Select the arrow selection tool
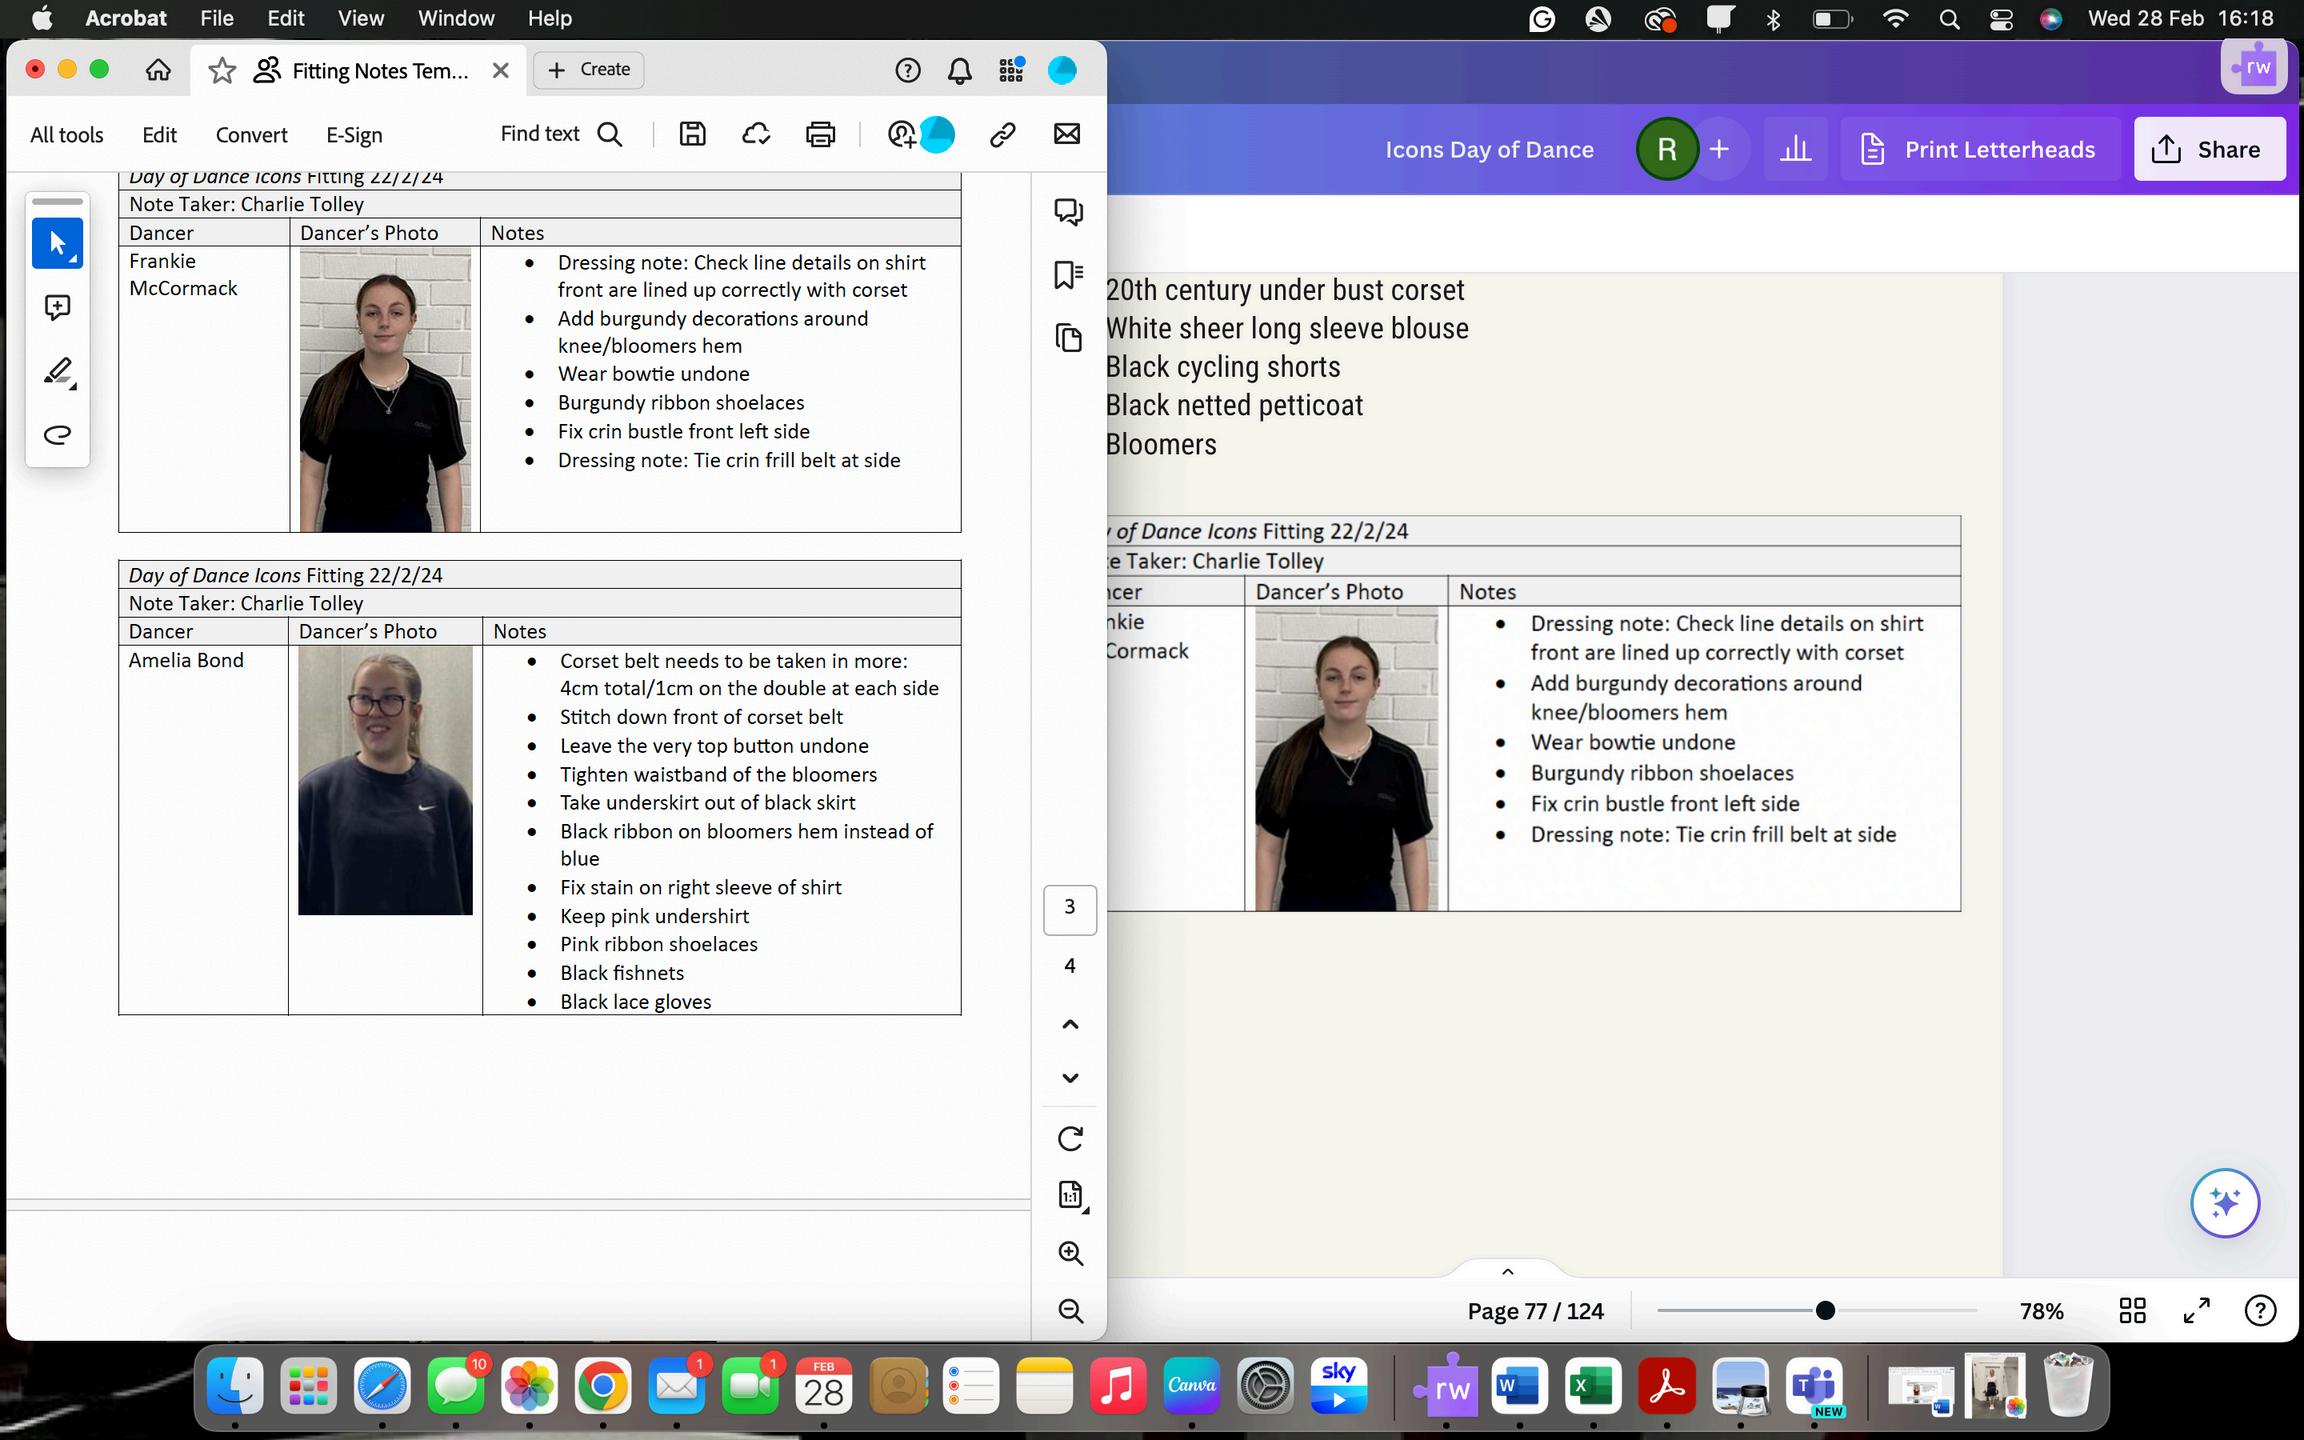The height and width of the screenshot is (1440, 2304). tap(57, 243)
